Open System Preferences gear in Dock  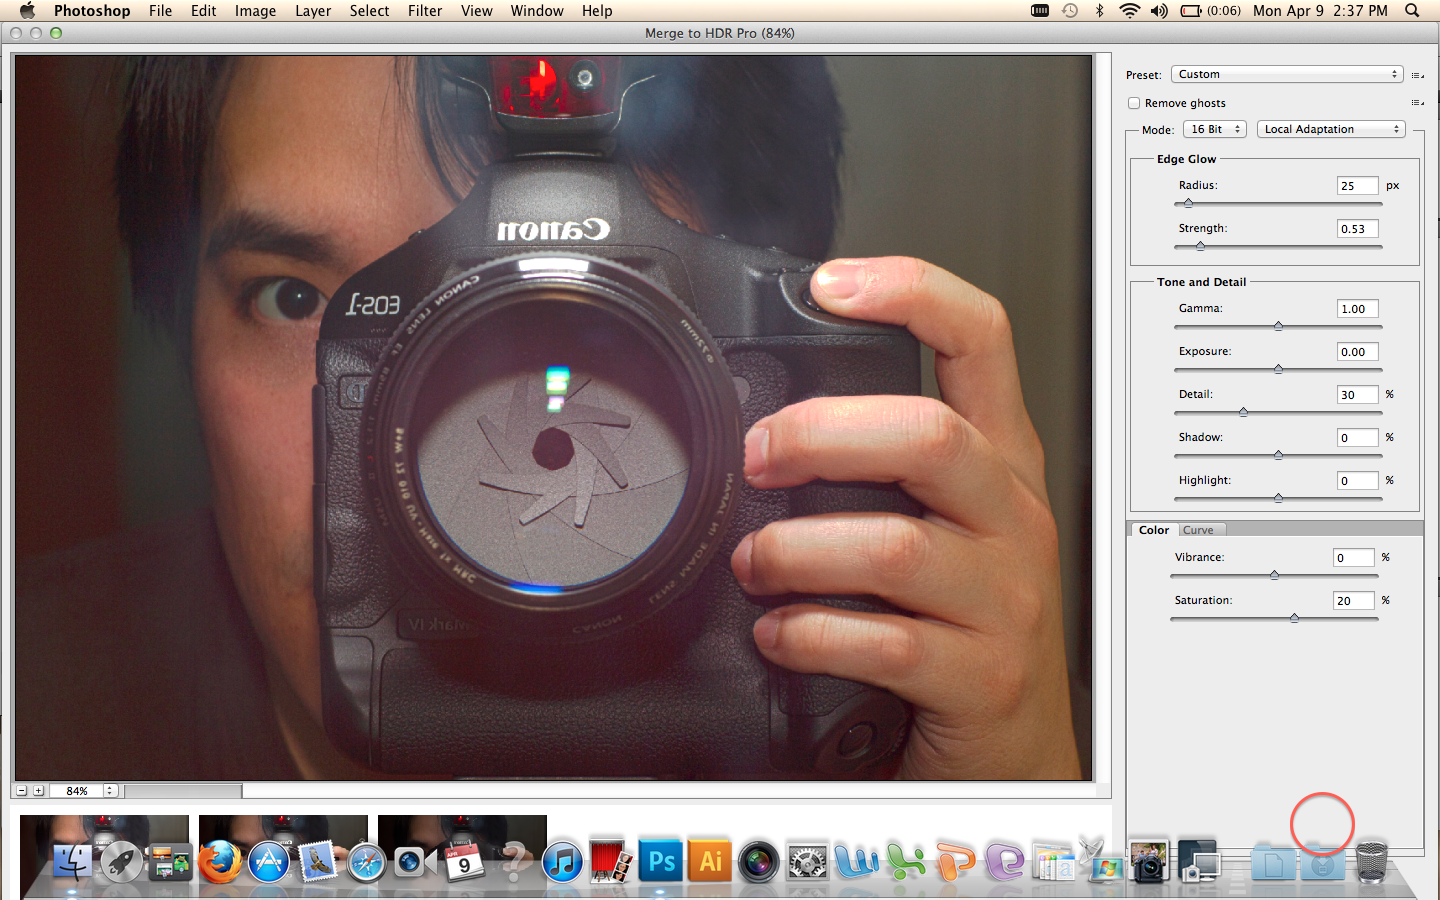point(807,861)
